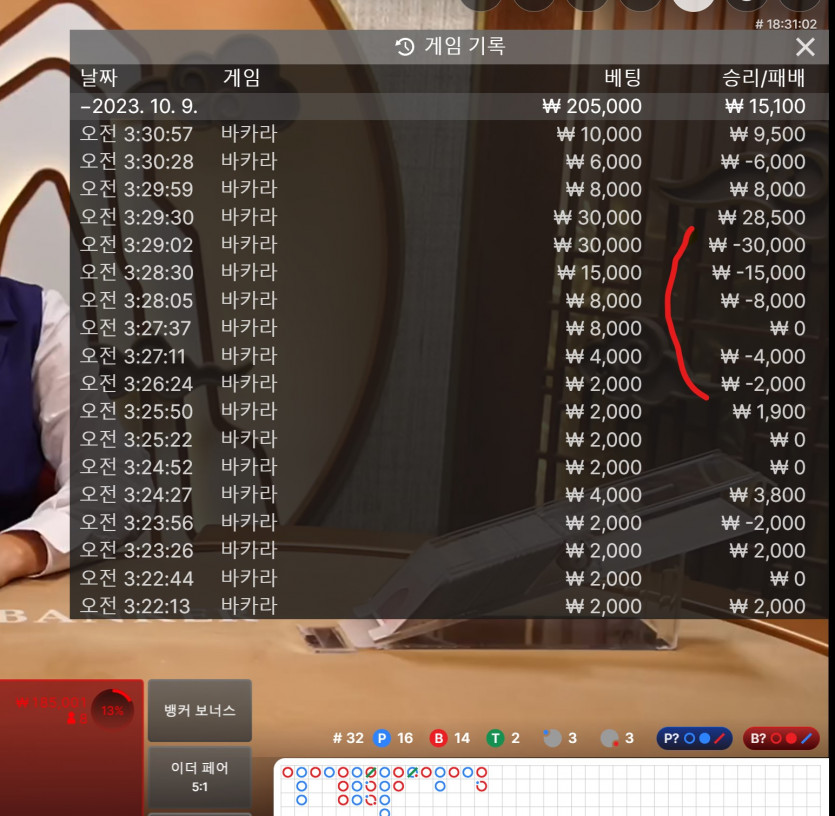The image size is (835, 816).
Task: Click the B? banker prediction indicator
Action: [781, 738]
